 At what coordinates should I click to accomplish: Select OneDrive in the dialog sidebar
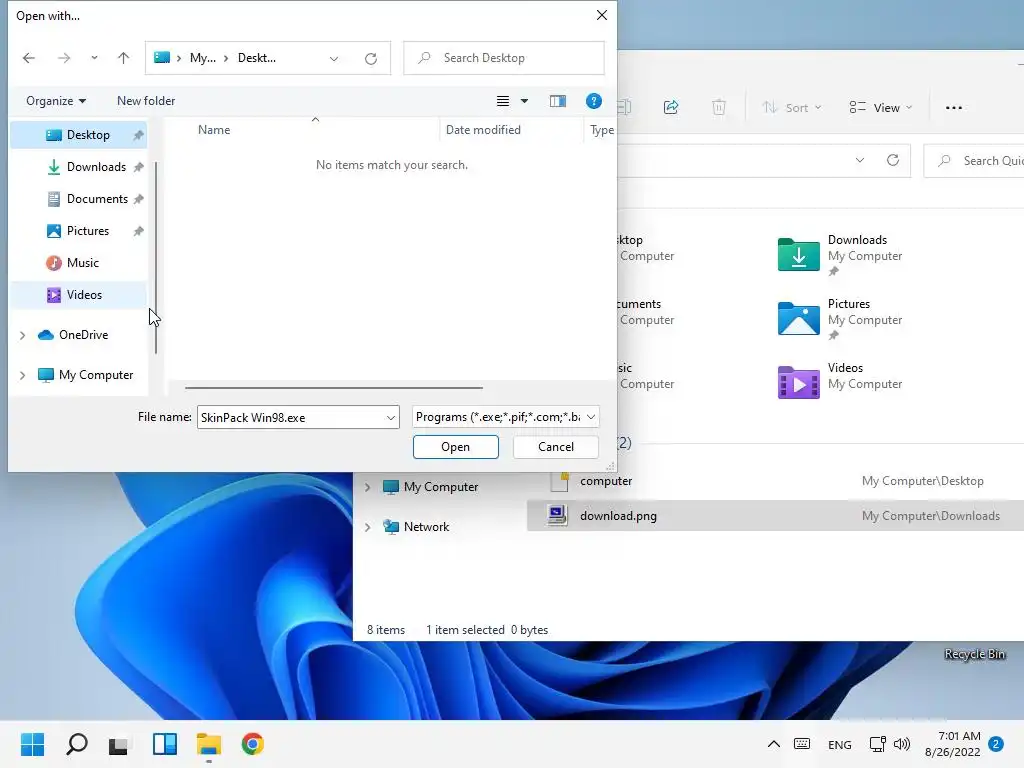83,335
